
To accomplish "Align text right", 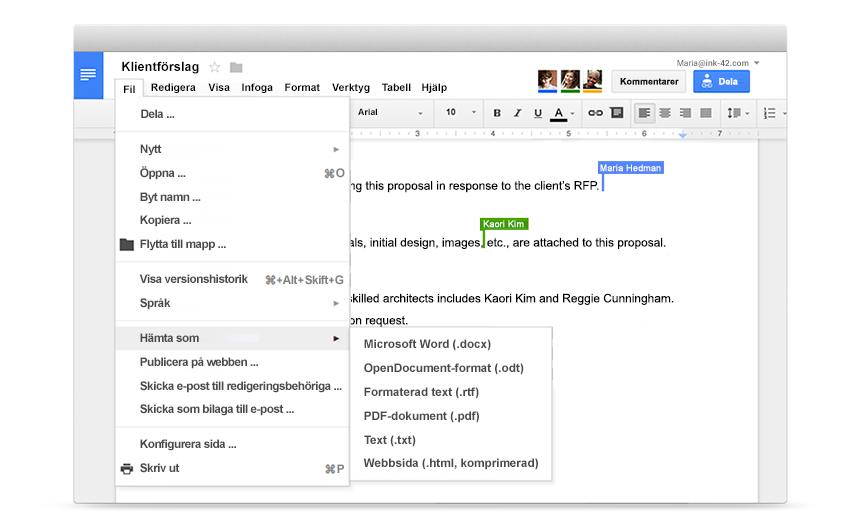I will [x=685, y=113].
